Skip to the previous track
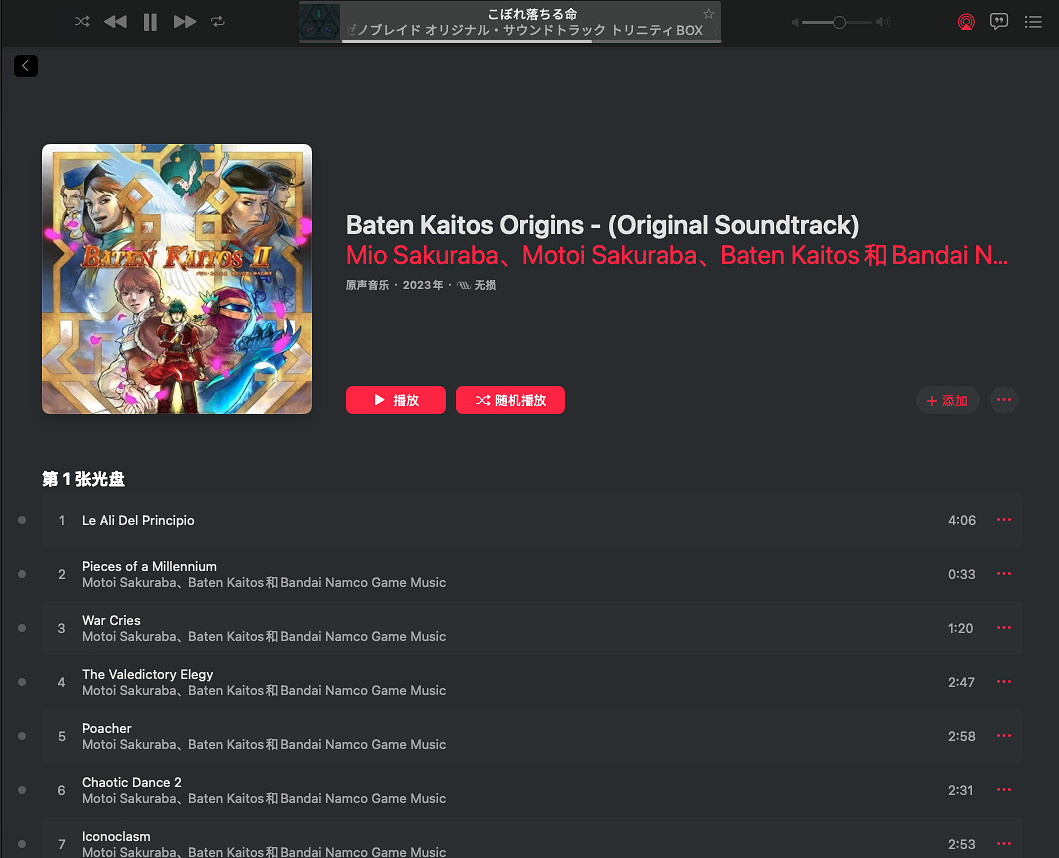This screenshot has width=1059, height=858. click(115, 22)
